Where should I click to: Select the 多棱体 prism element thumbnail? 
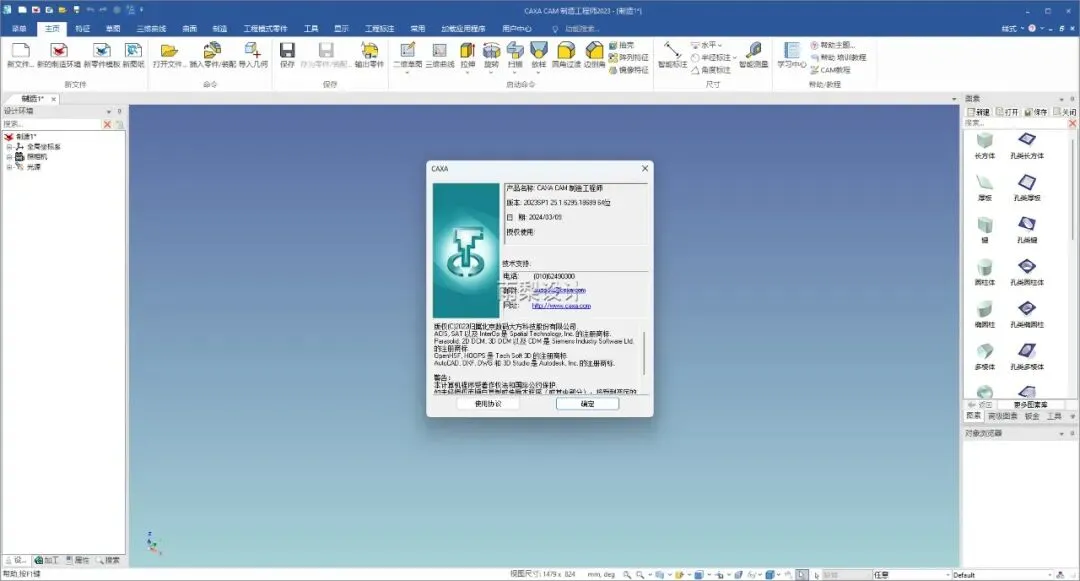tap(985, 351)
